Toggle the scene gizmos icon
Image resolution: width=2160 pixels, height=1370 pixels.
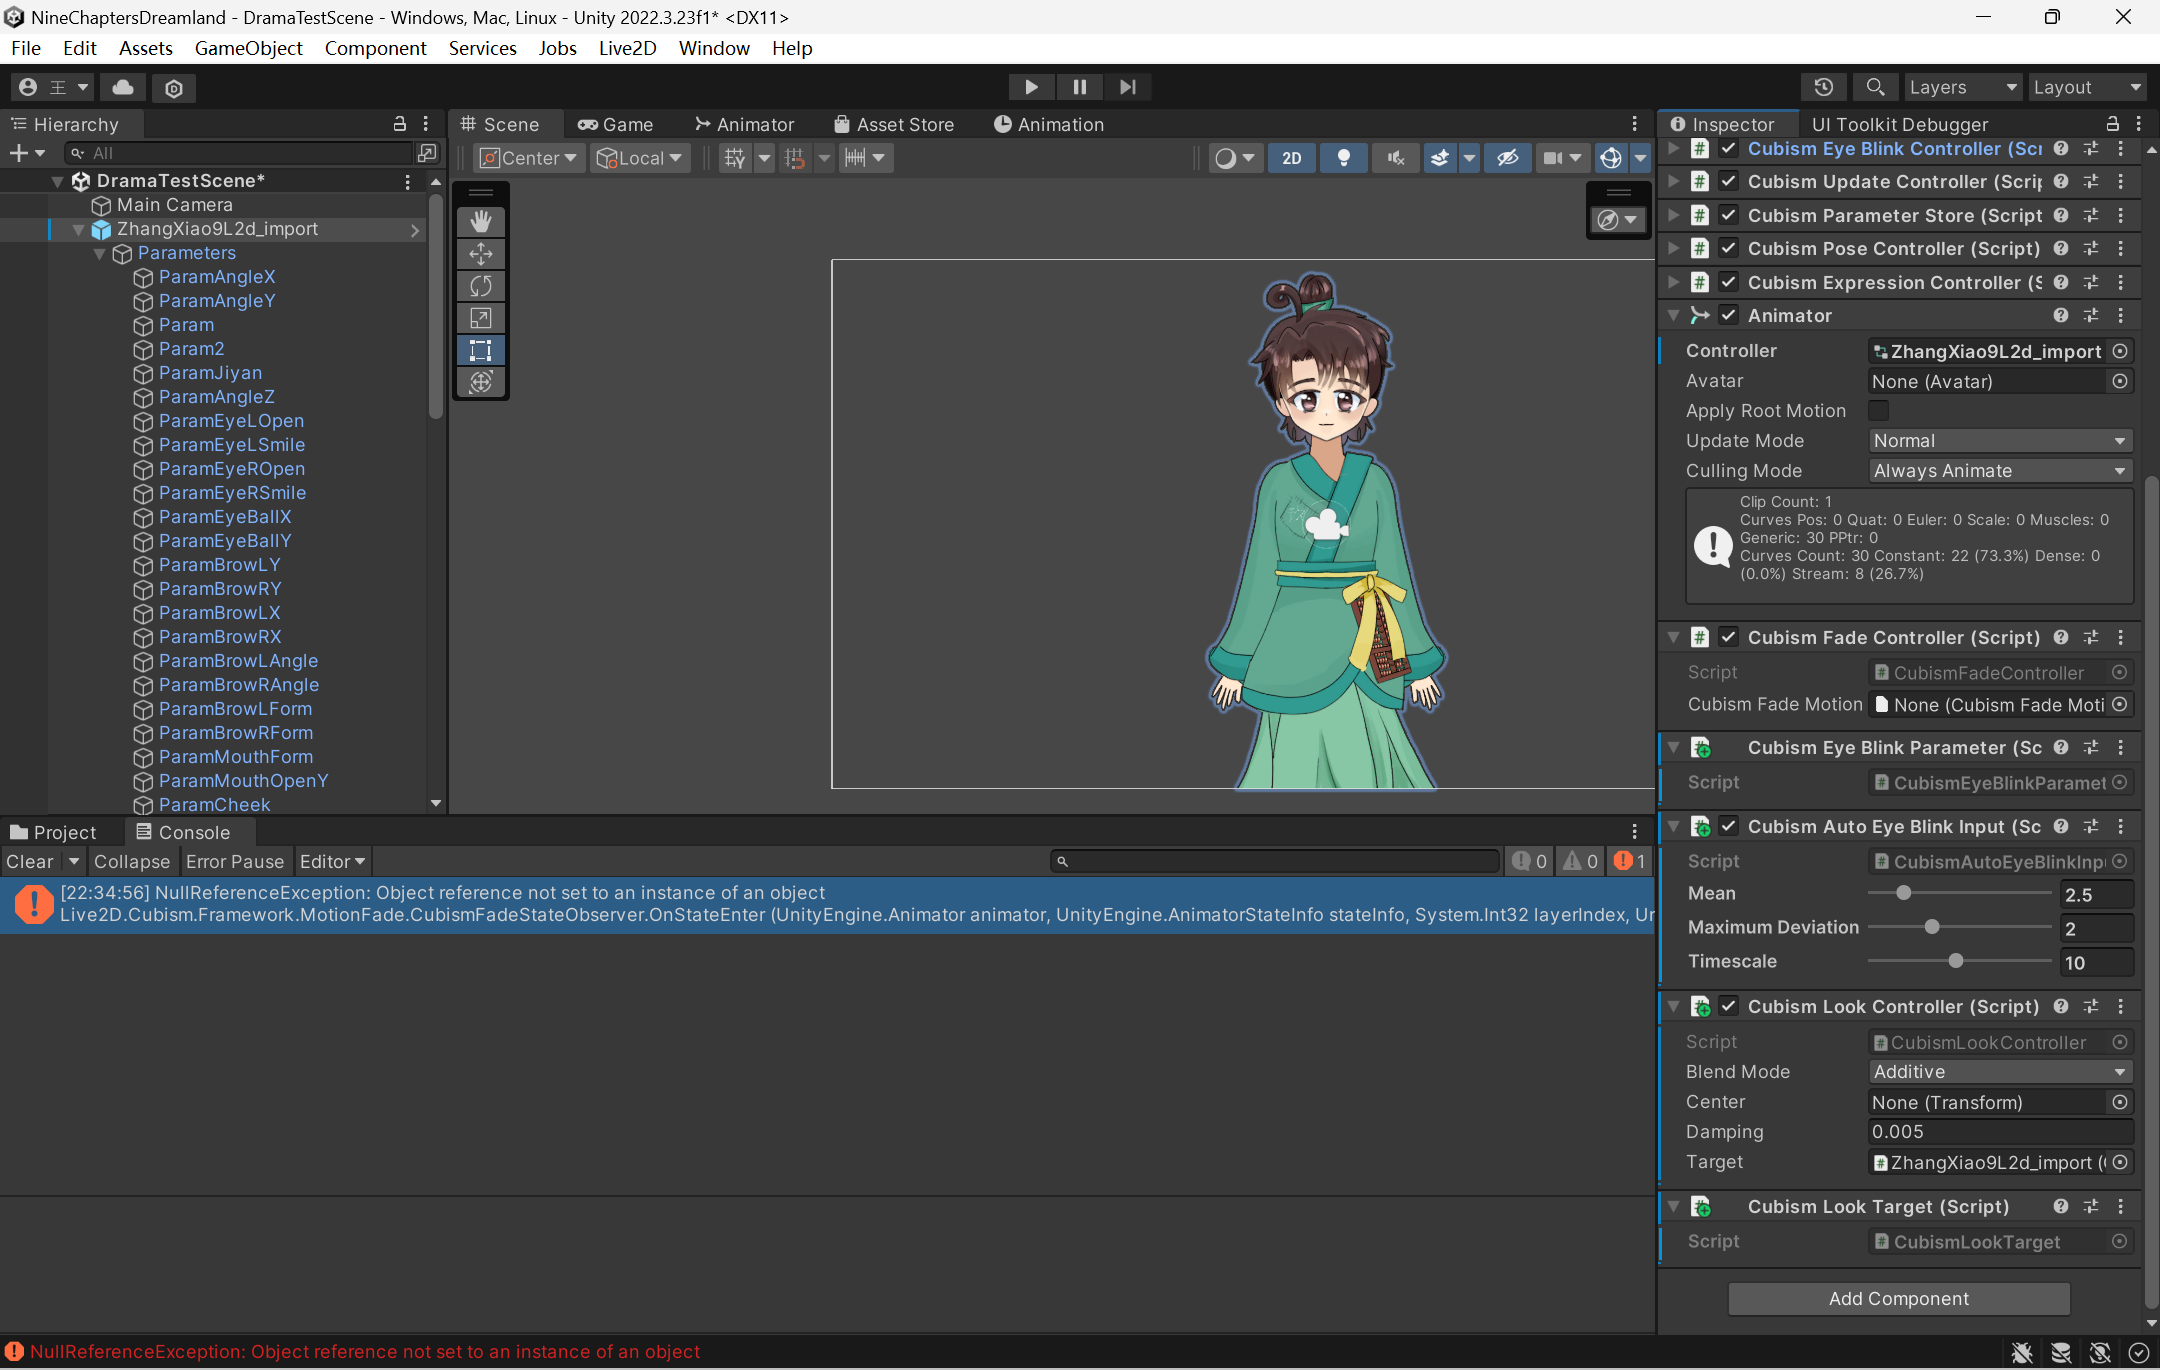(x=1611, y=158)
